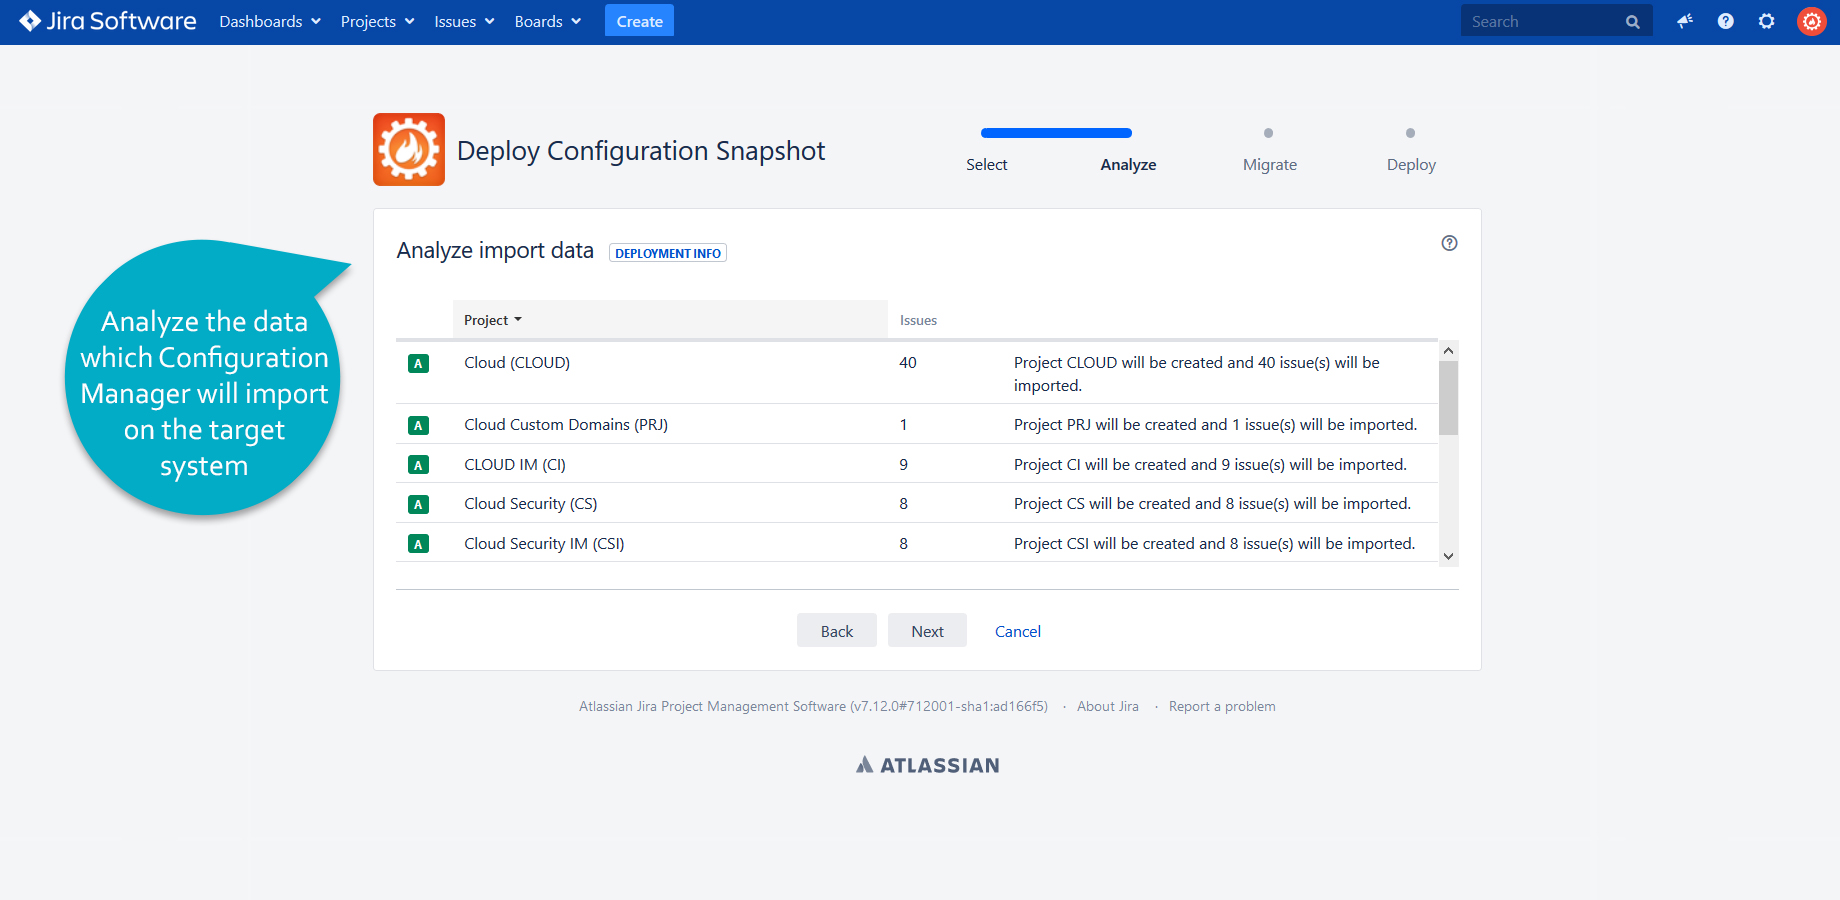Click the Back button
Viewport: 1840px width, 900px height.
(x=837, y=631)
